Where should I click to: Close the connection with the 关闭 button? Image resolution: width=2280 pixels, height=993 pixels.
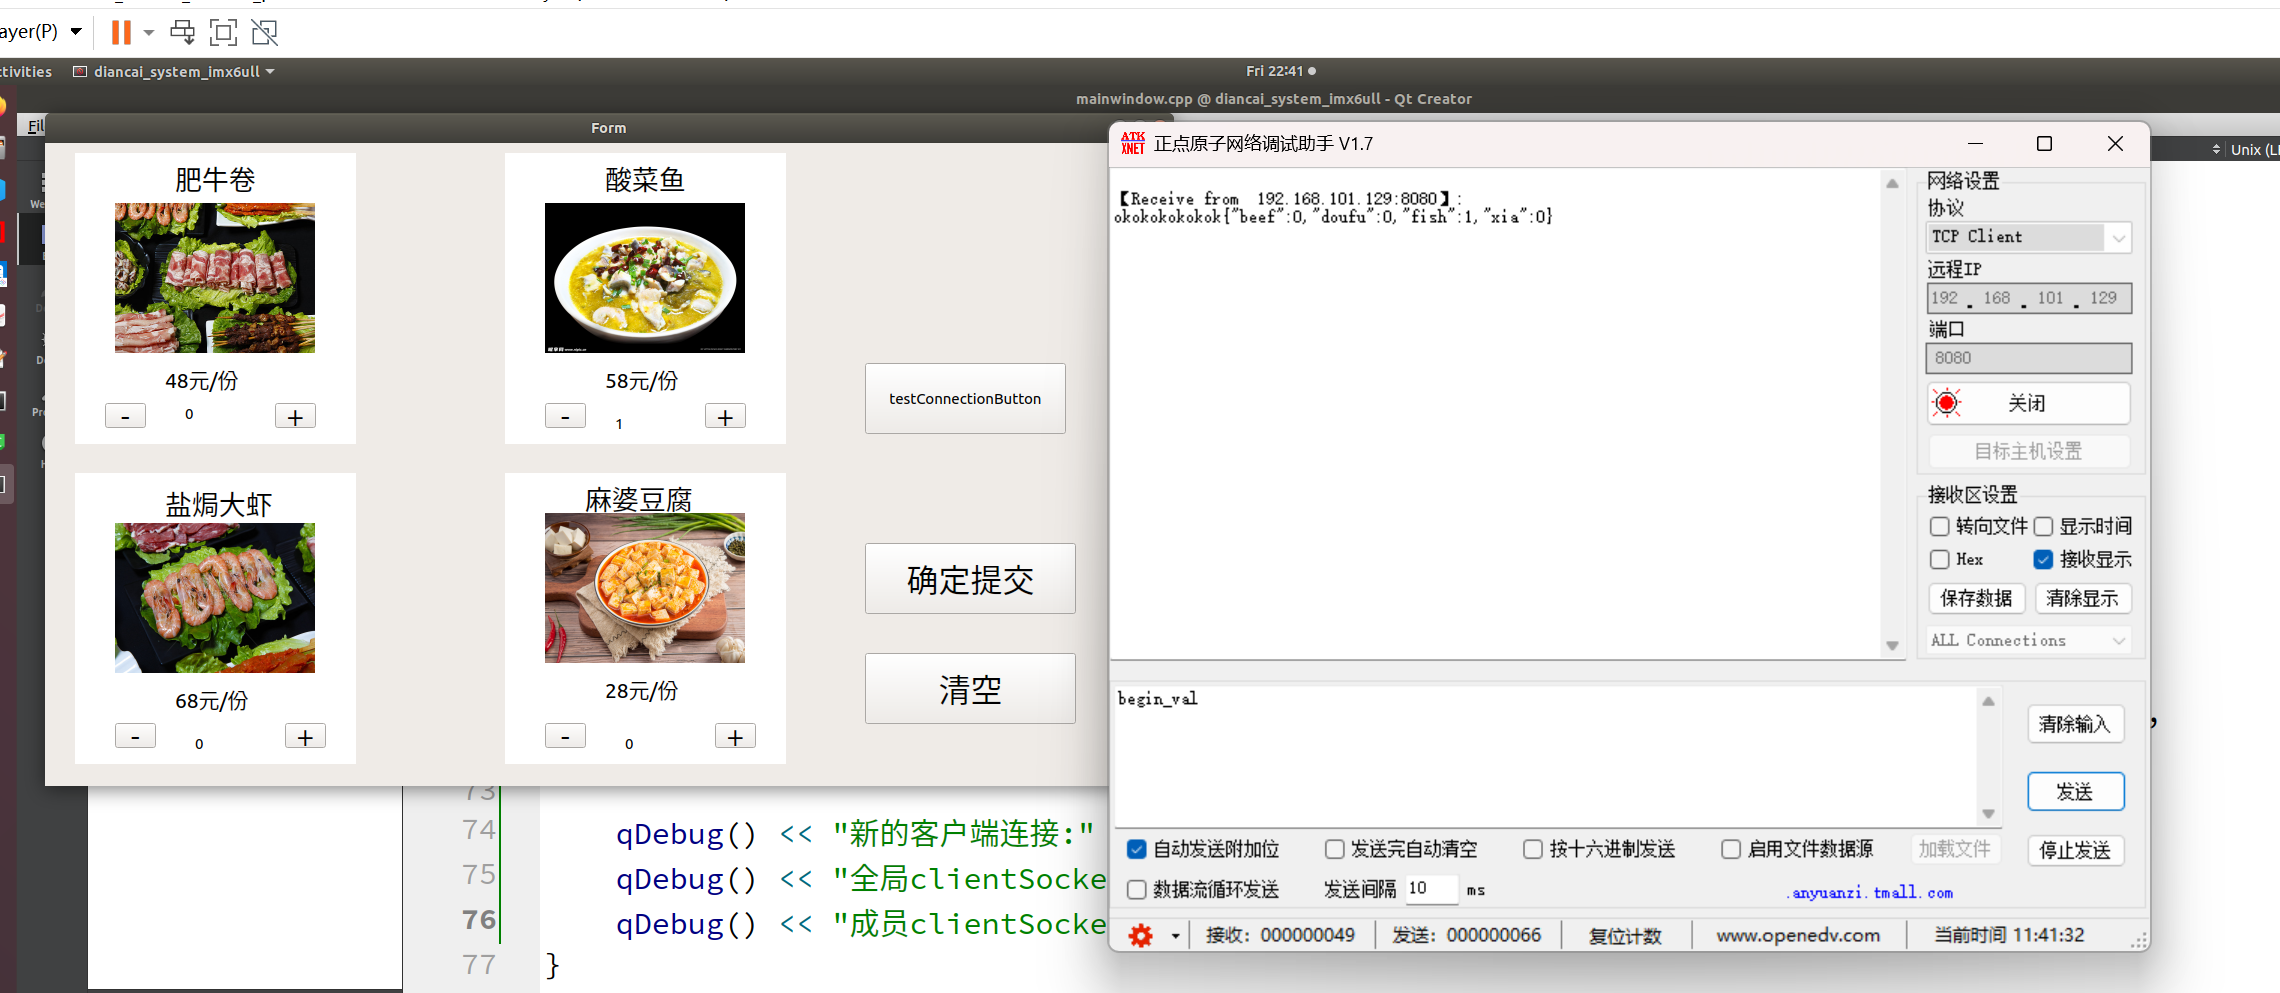tap(2029, 403)
